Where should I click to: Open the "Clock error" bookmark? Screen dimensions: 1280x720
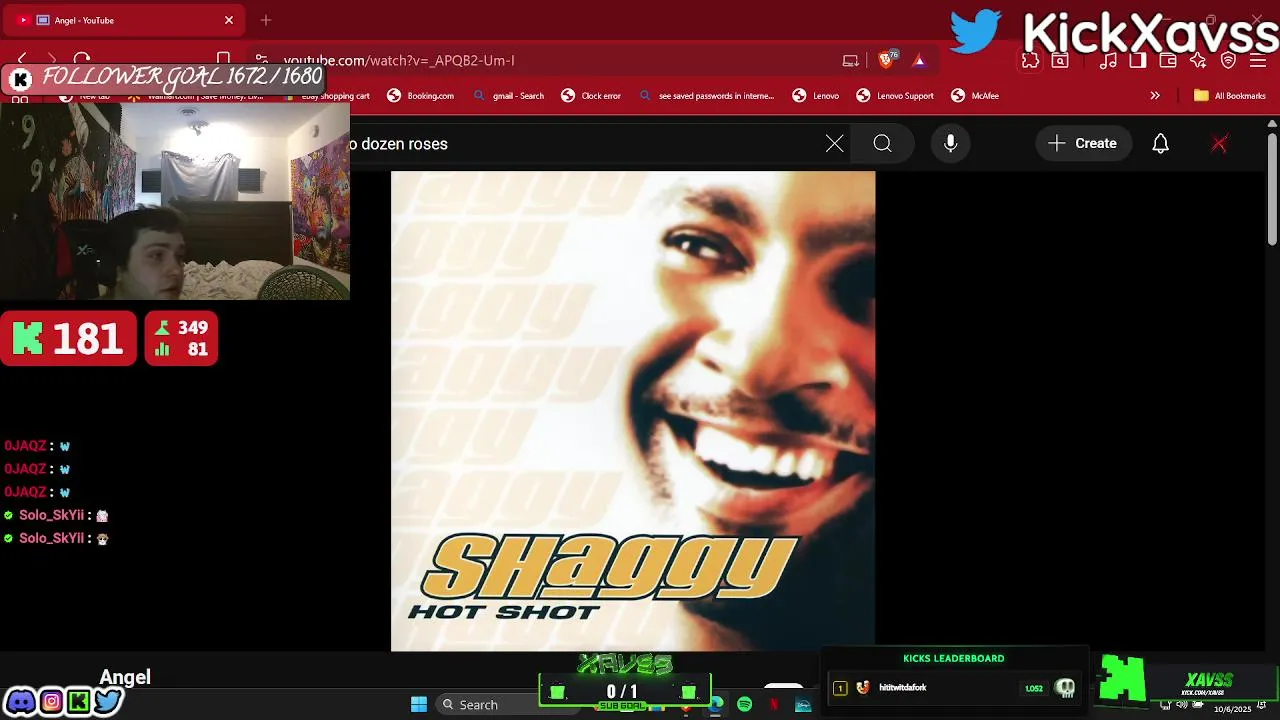point(591,96)
